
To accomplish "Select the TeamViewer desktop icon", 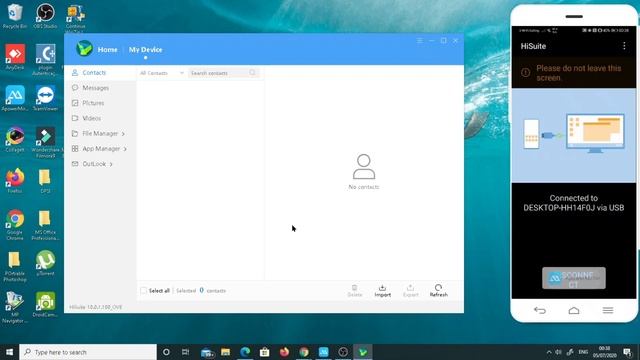I will tap(45, 98).
